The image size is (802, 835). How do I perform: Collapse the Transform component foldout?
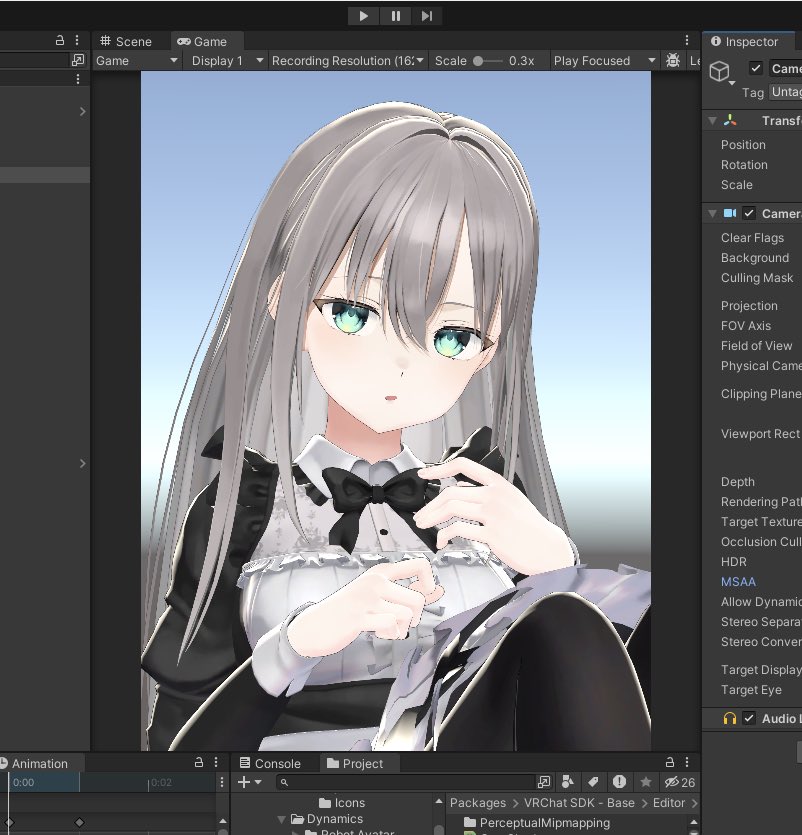[x=713, y=121]
